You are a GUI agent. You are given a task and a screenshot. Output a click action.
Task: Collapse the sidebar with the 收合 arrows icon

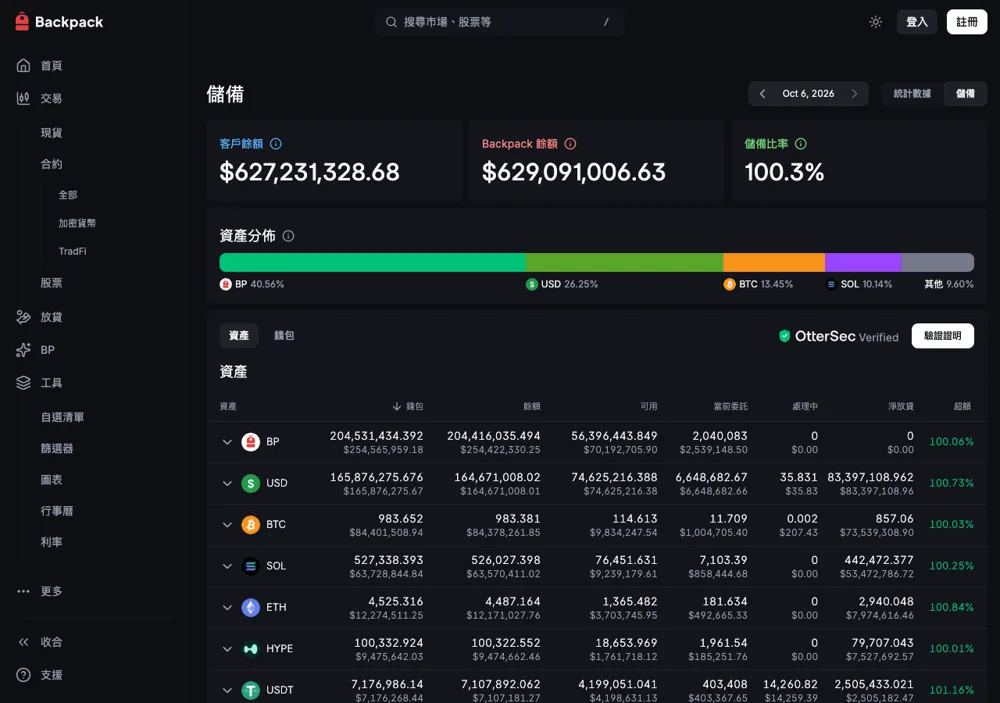tap(24, 642)
